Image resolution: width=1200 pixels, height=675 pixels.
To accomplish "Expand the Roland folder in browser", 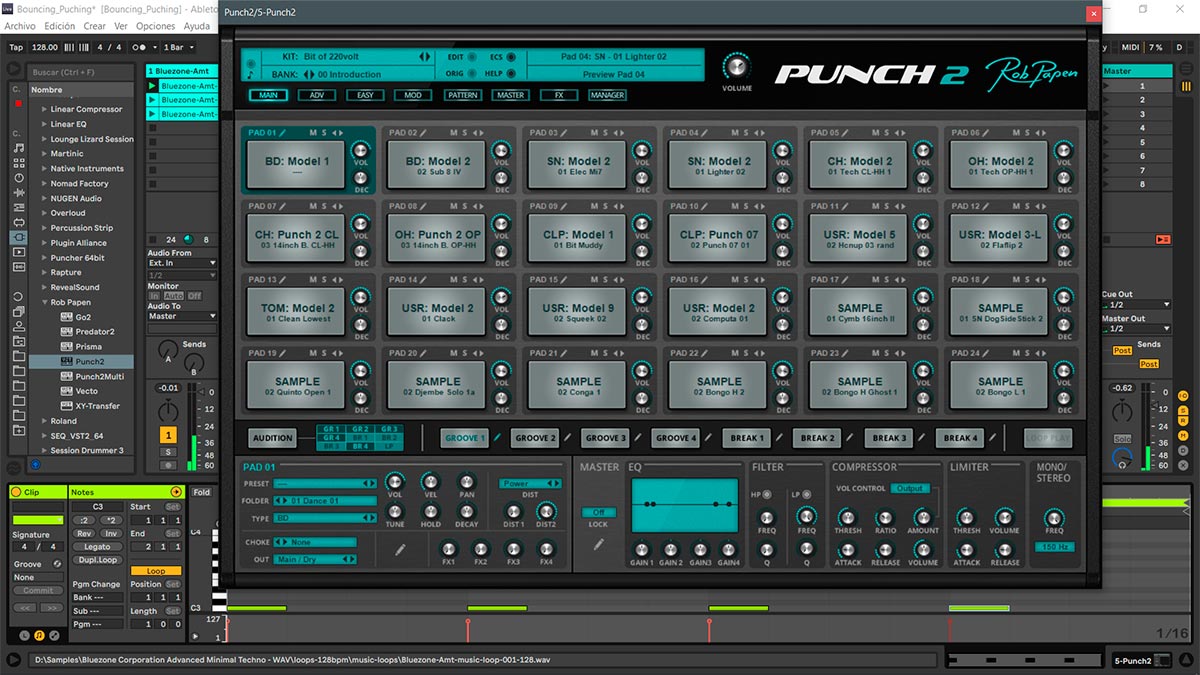I will (x=44, y=421).
